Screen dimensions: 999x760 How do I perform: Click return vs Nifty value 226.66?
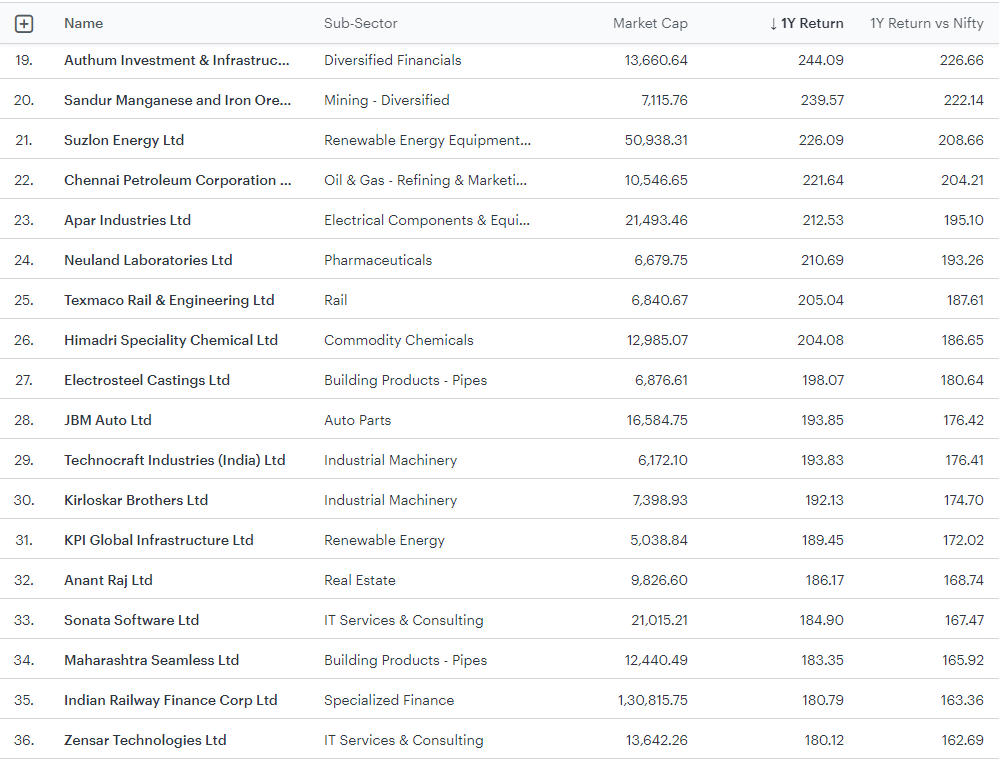tap(961, 61)
